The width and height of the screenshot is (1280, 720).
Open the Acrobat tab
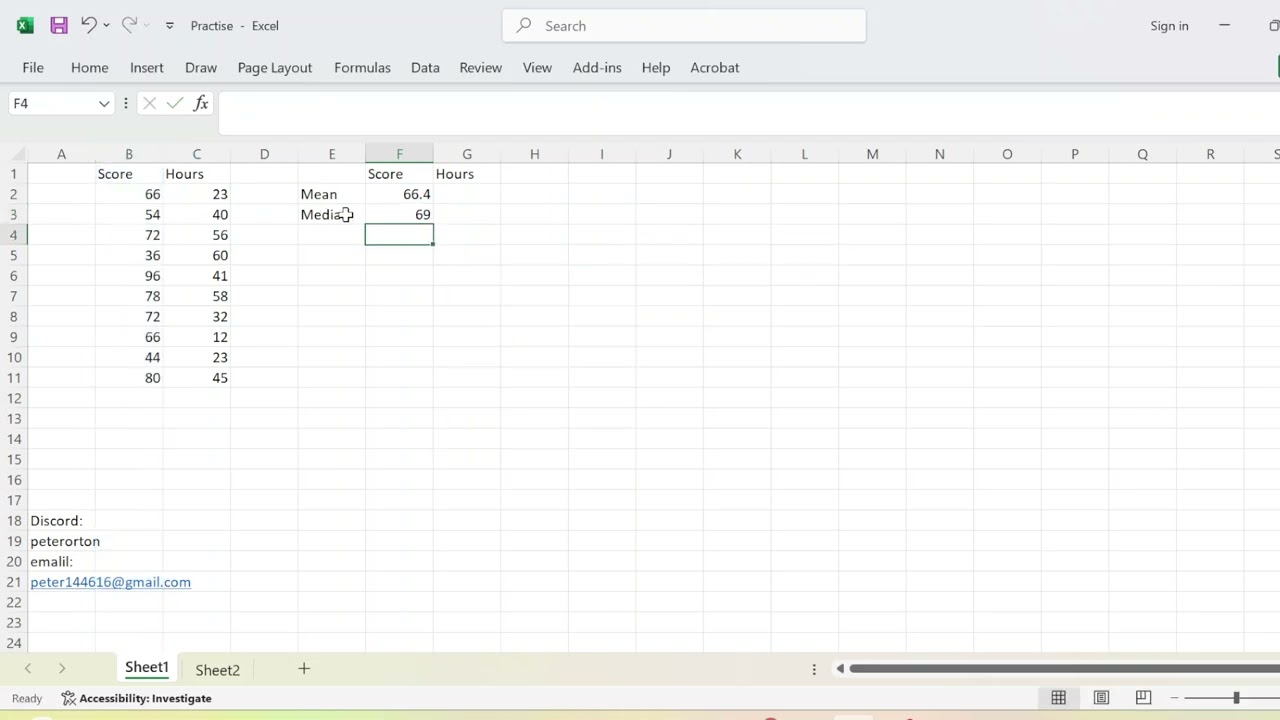[x=715, y=67]
